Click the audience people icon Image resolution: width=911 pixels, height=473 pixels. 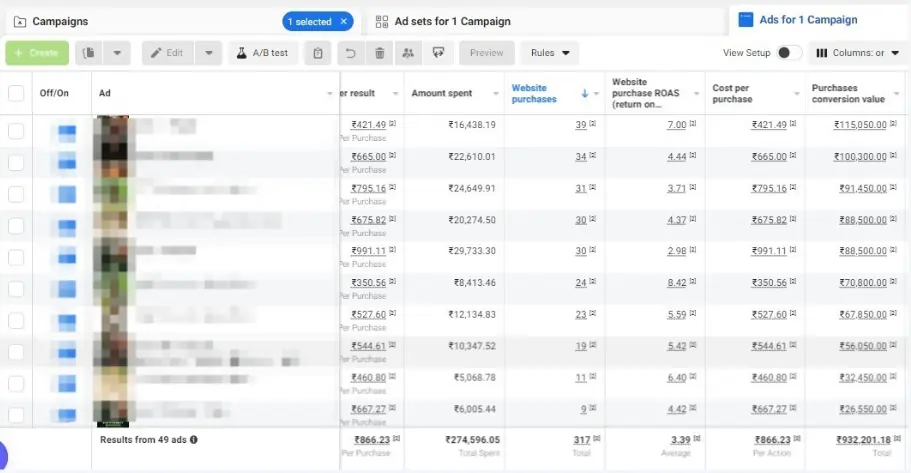point(407,53)
